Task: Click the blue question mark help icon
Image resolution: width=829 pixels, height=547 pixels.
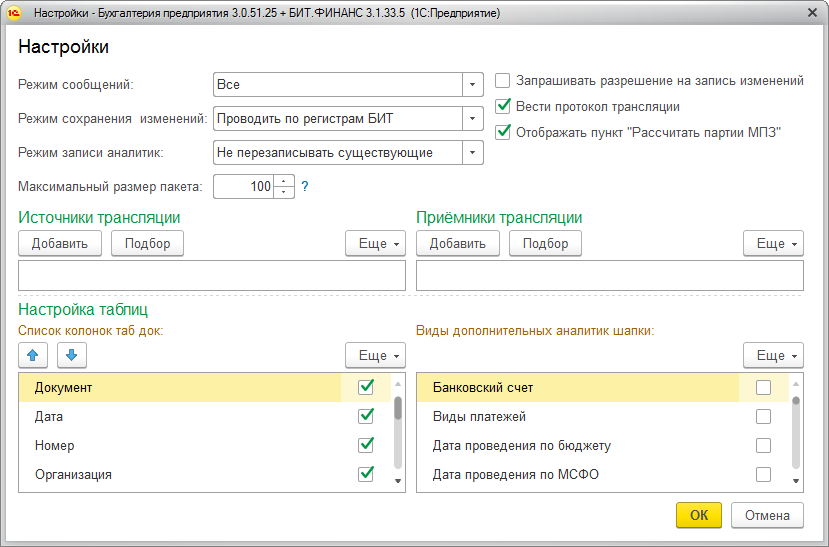Action: point(305,186)
